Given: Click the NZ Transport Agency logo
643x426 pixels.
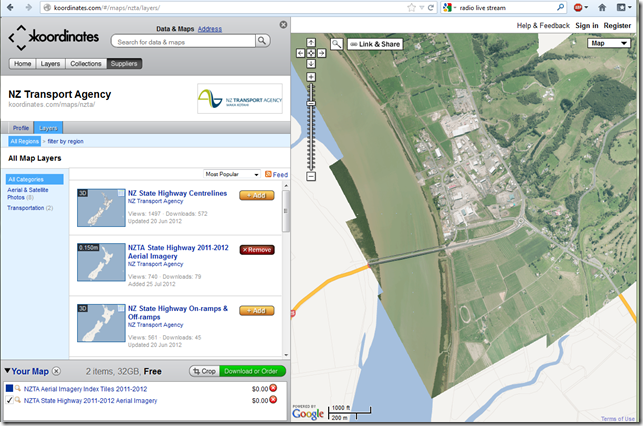Looking at the screenshot, I should tap(240, 98).
